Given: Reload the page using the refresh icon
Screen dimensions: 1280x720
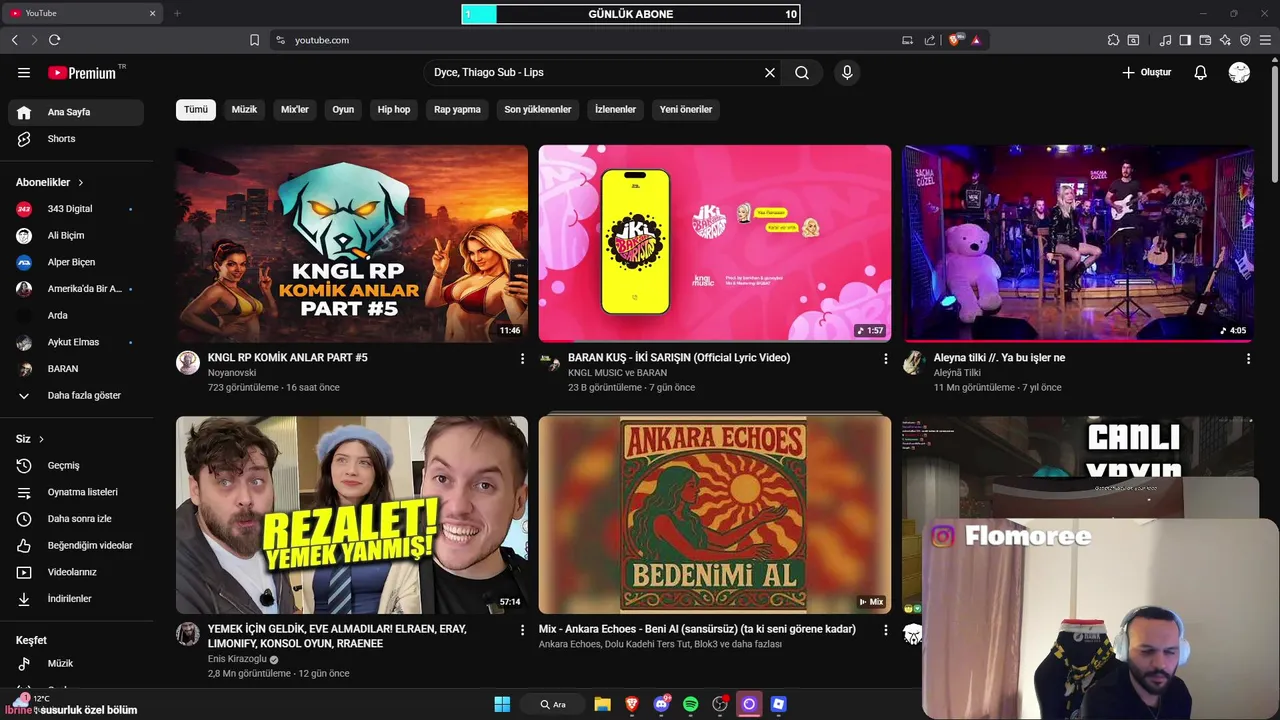Looking at the screenshot, I should point(54,40).
